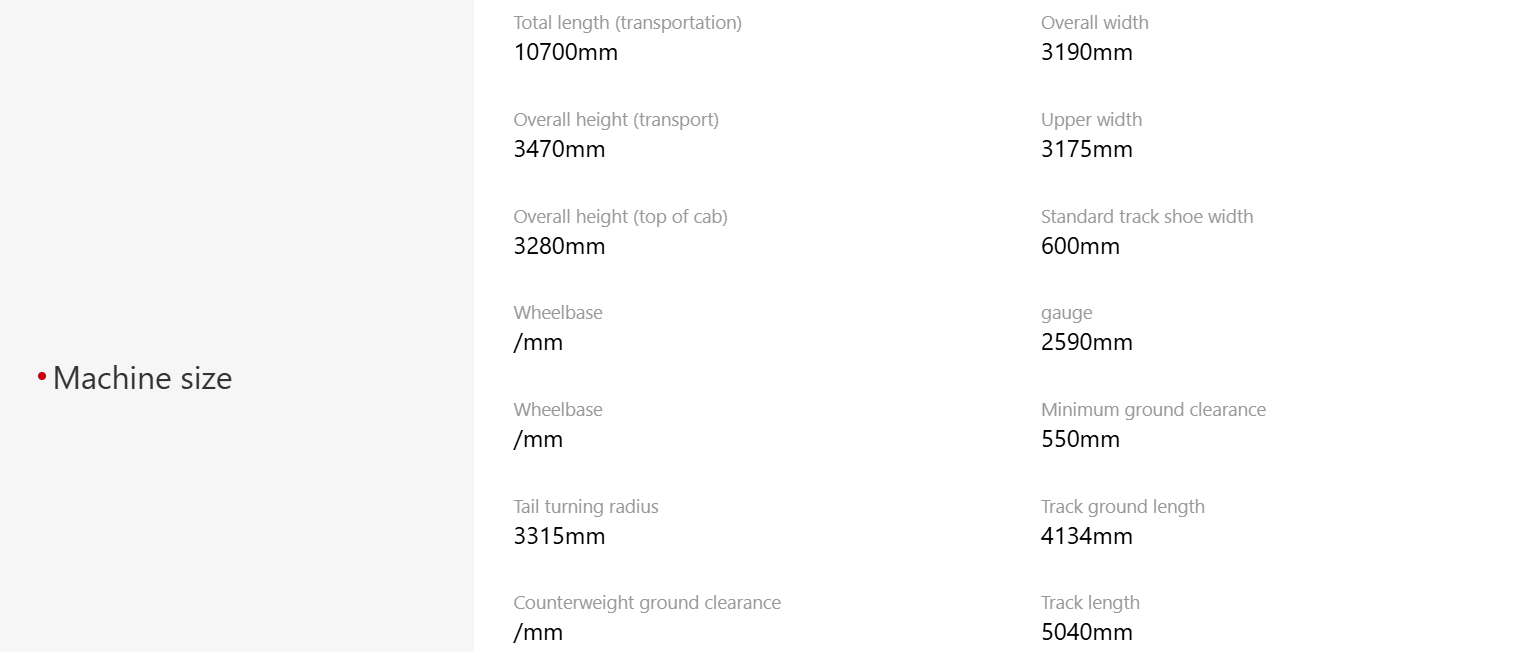Click the 3190mm overall width value

point(1086,52)
